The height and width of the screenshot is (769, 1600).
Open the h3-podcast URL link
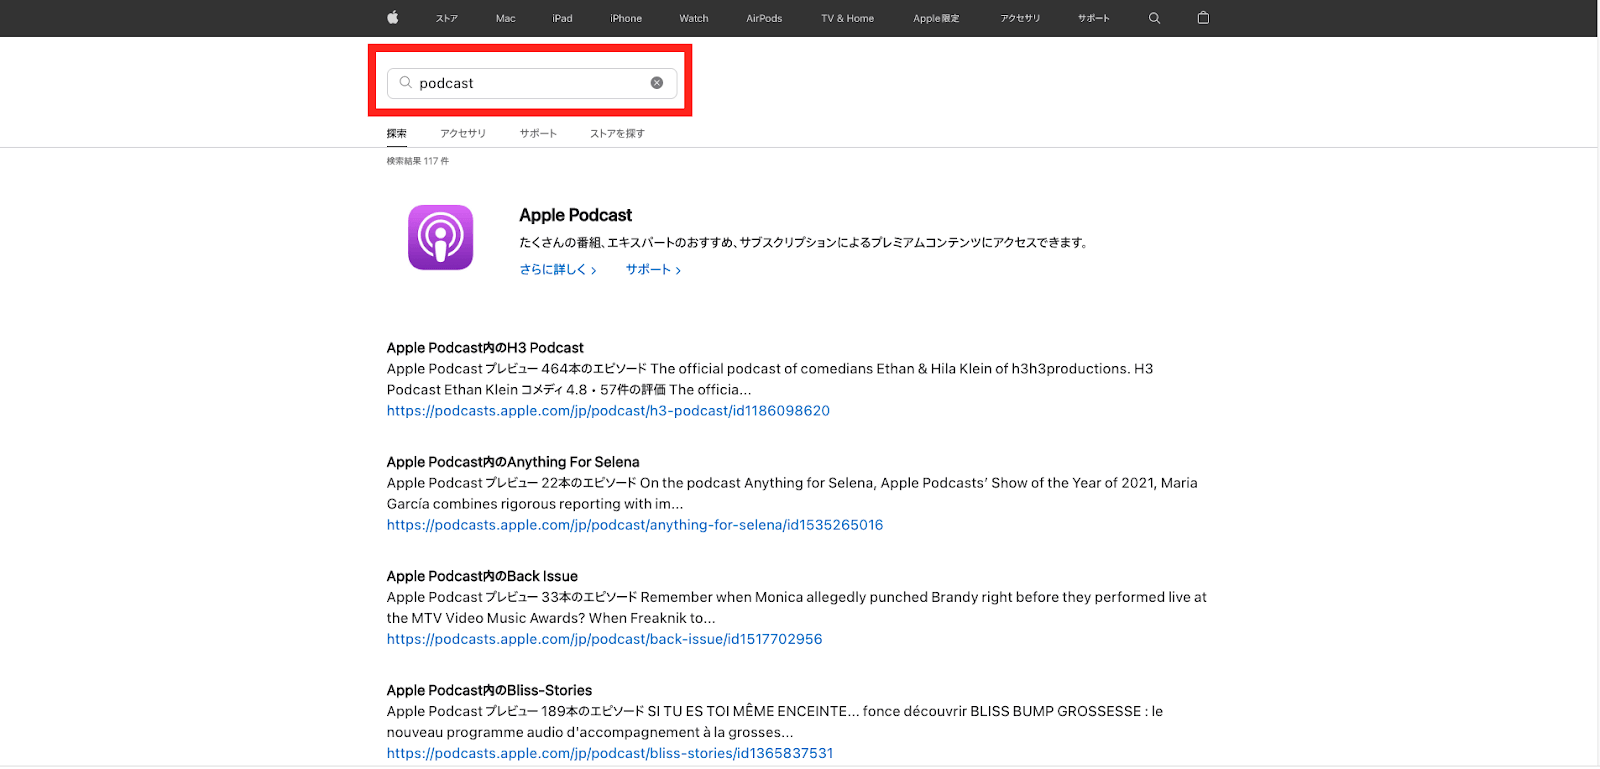click(x=608, y=411)
